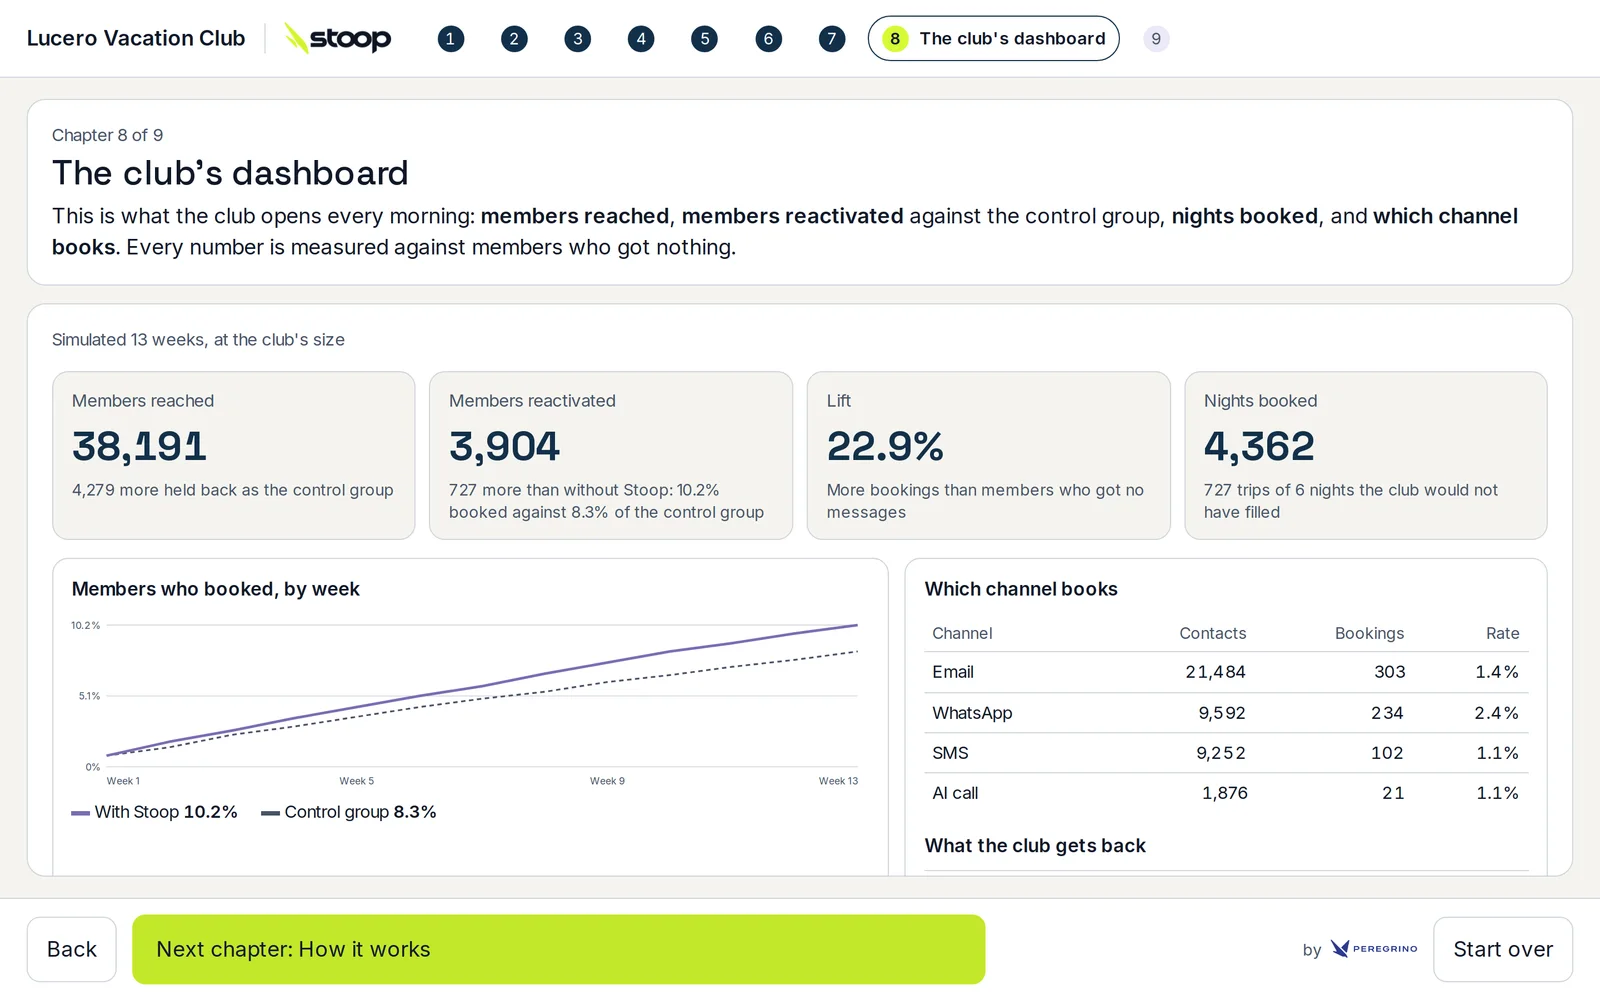Click the Contacts column header
The image size is (1600, 1000).
[x=1212, y=633]
